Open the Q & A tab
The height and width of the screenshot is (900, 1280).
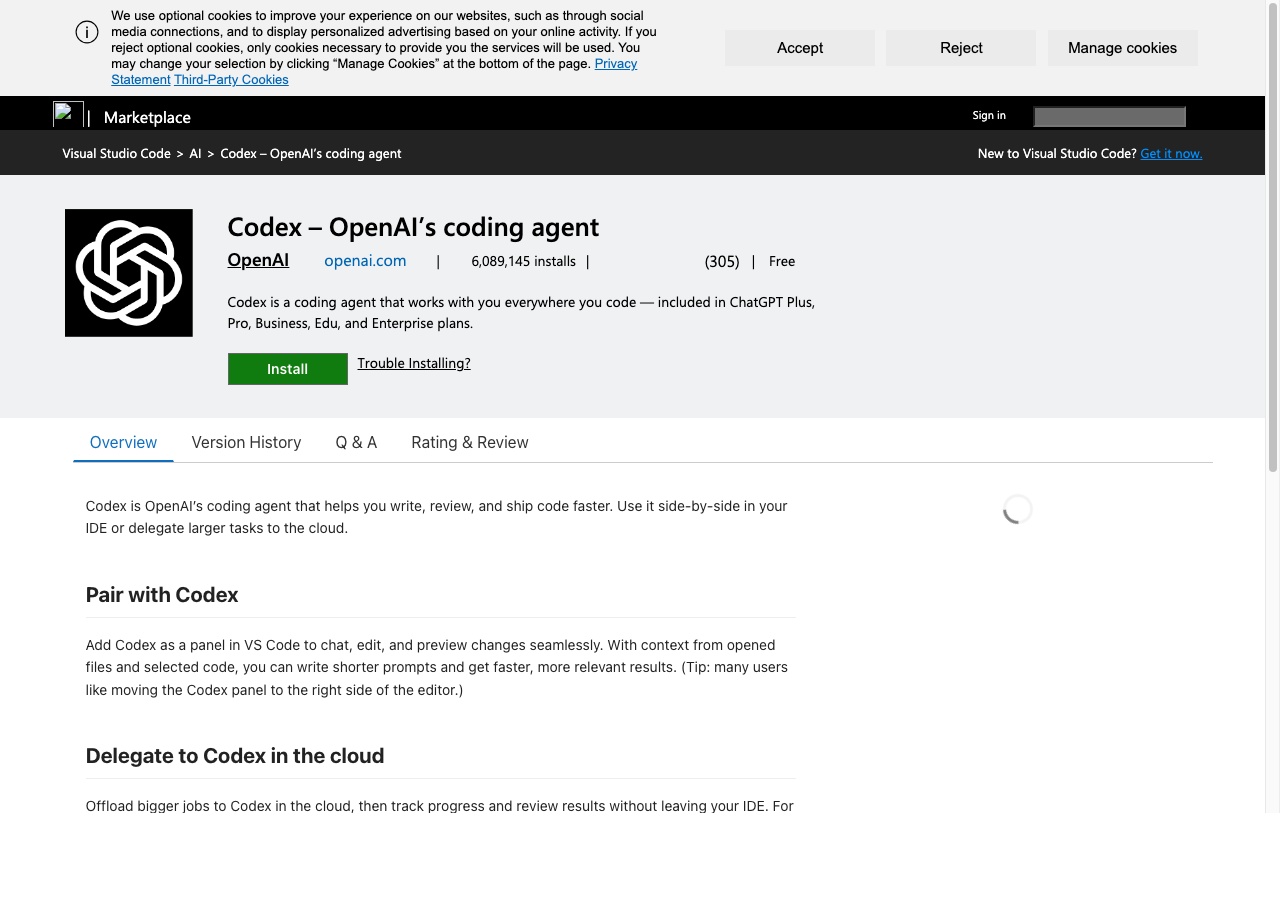[356, 442]
